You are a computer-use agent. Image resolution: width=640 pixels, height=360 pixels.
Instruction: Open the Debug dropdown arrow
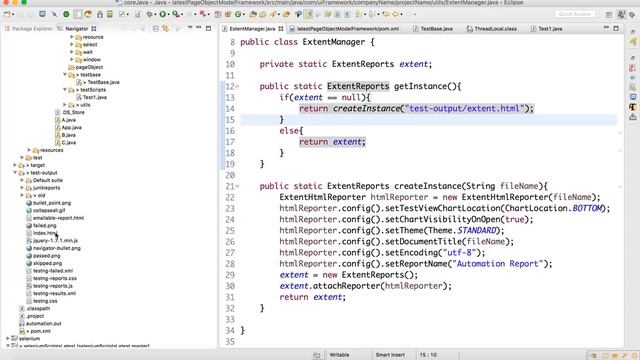155,14
